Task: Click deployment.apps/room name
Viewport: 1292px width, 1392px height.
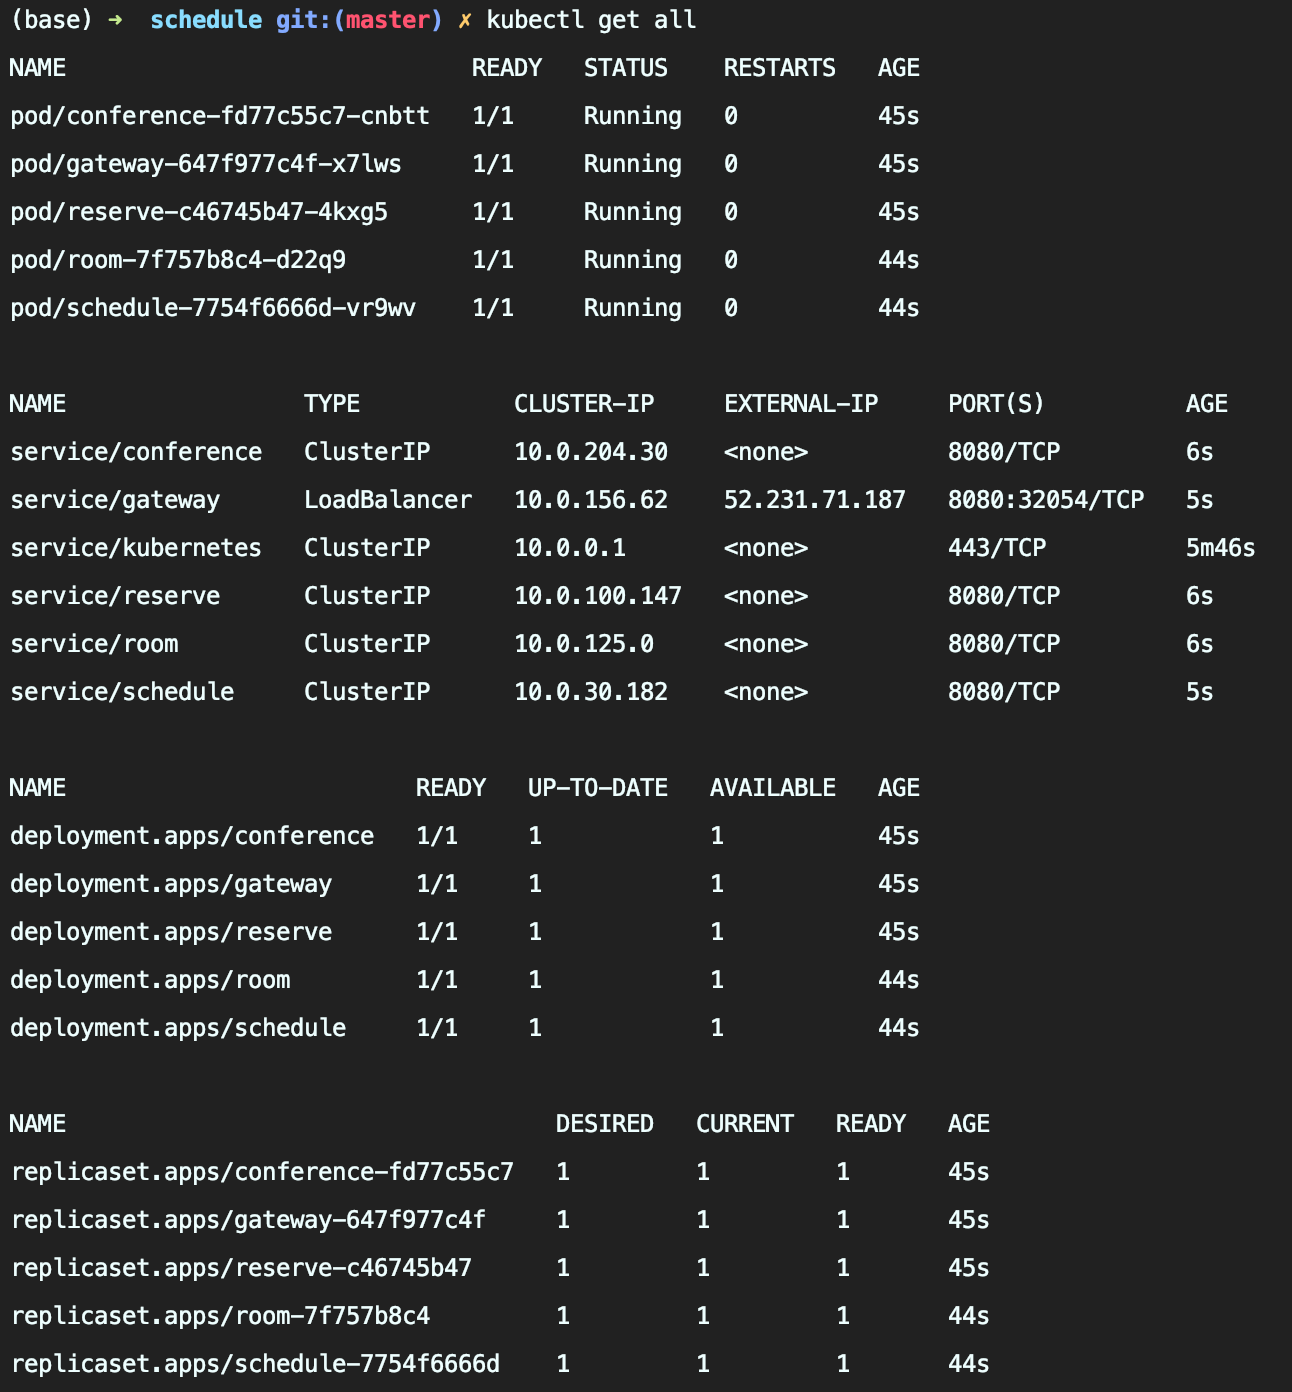Action: [150, 980]
